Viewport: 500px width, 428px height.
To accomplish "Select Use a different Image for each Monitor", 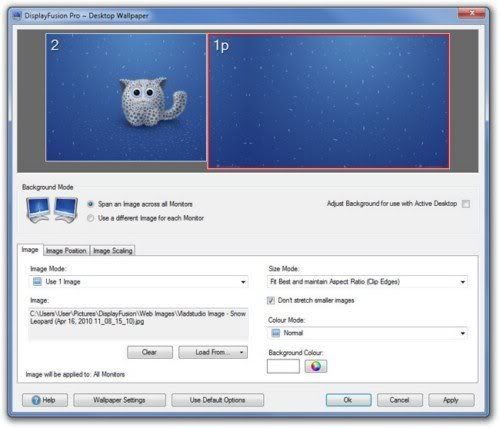I will (90, 218).
